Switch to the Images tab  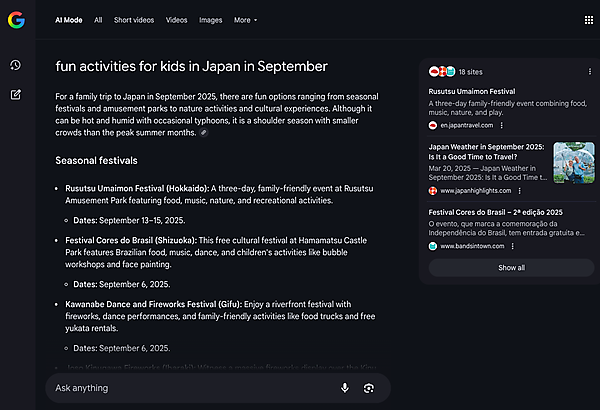tap(210, 20)
